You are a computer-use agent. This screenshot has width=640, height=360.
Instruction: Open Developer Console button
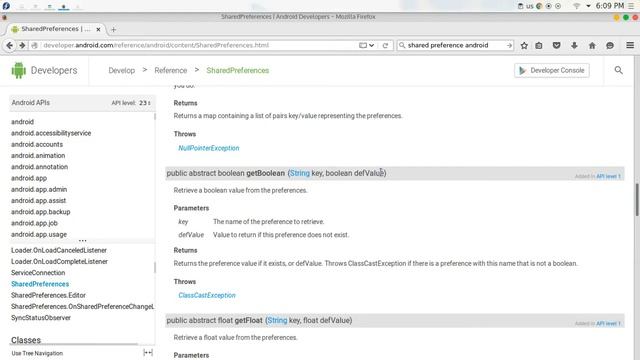tap(551, 70)
